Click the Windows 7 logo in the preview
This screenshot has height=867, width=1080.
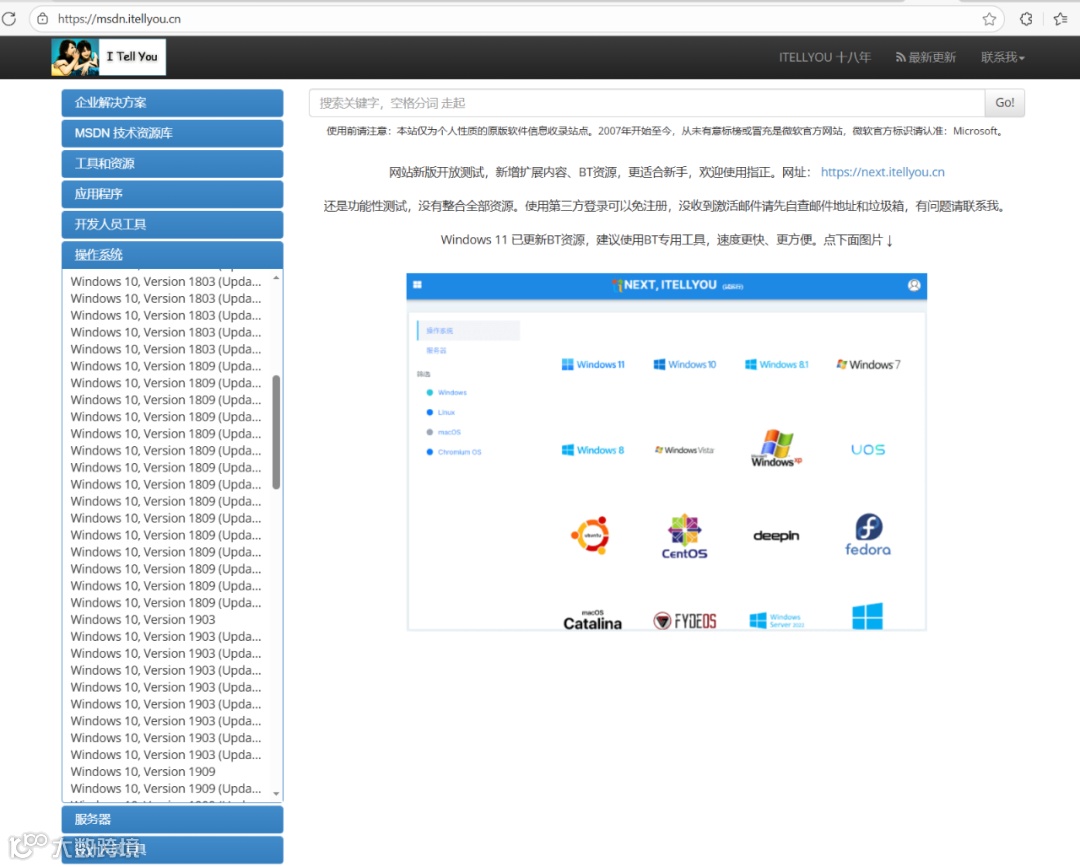point(868,364)
